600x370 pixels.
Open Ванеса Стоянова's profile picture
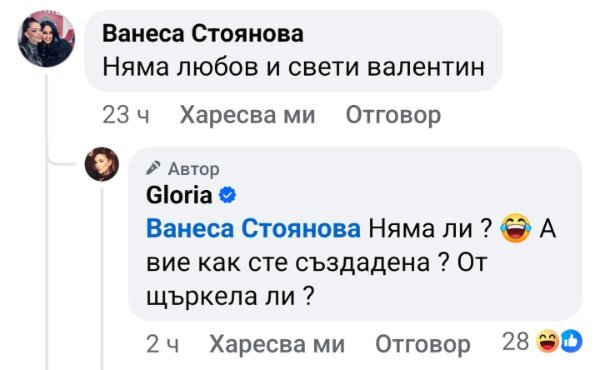(46, 39)
